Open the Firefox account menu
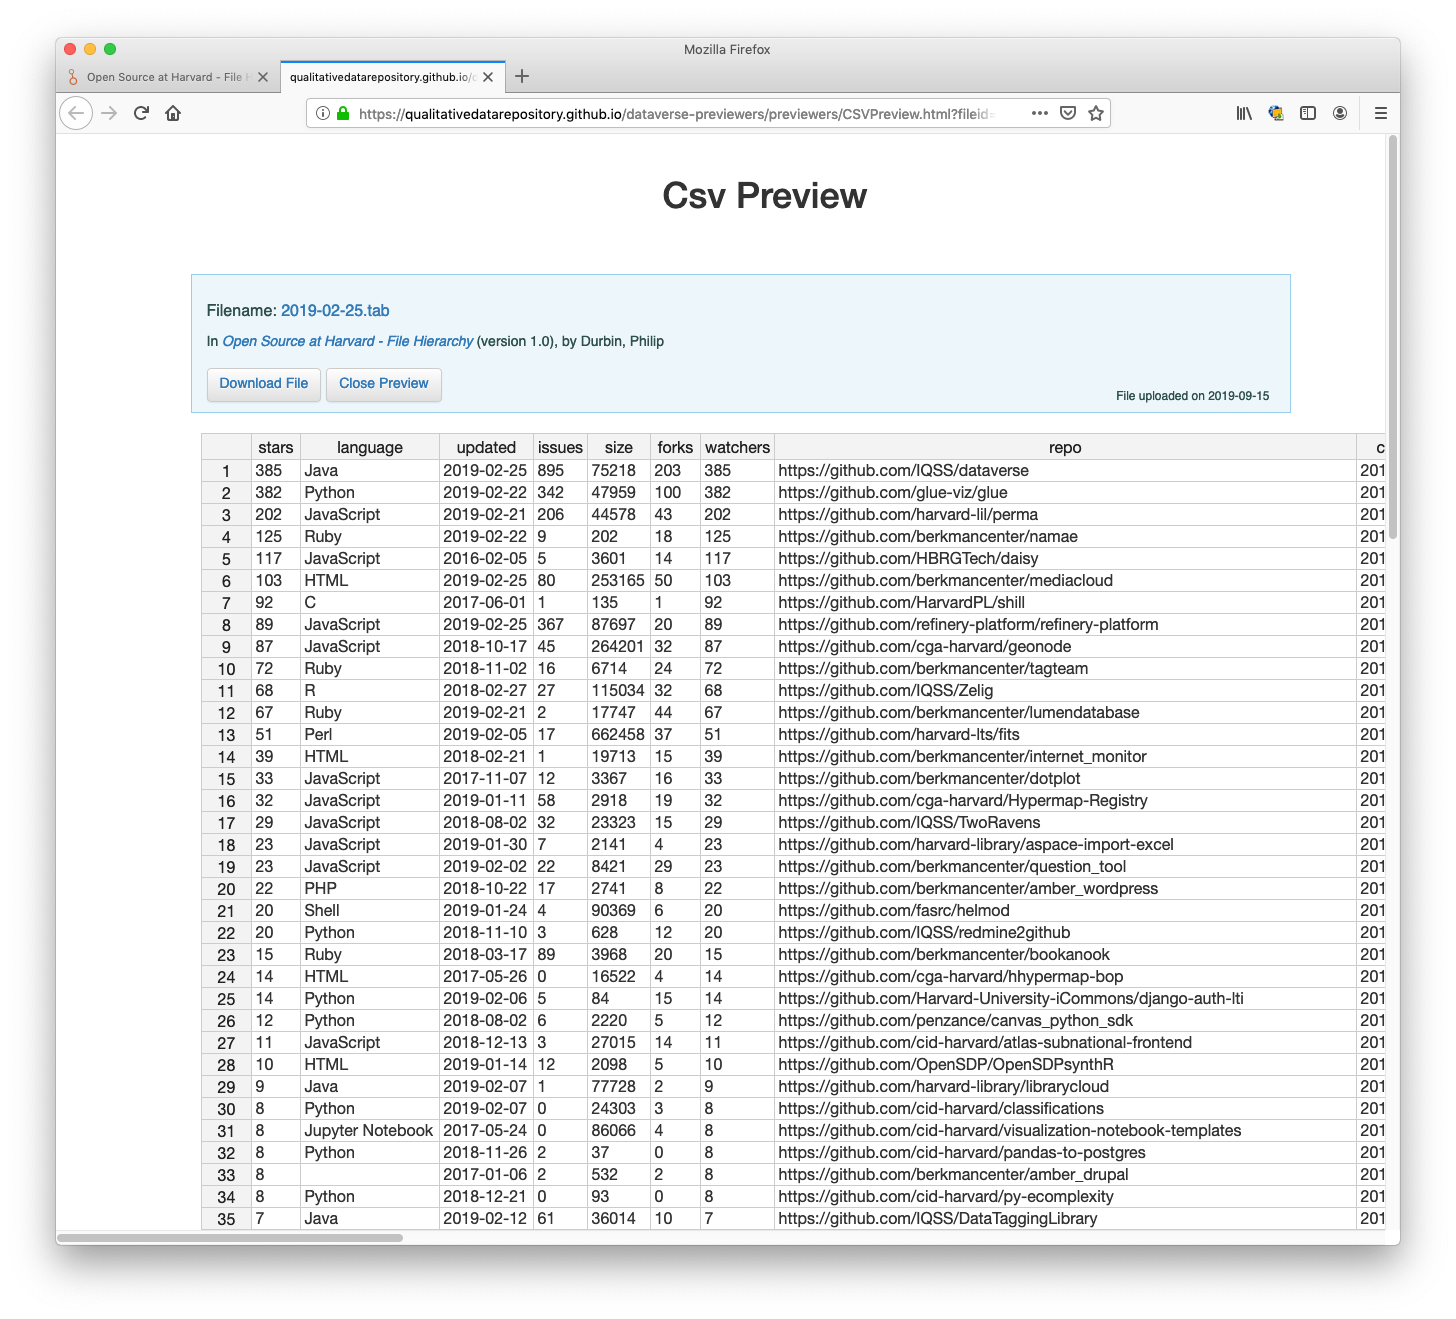The image size is (1456, 1319). [1340, 113]
